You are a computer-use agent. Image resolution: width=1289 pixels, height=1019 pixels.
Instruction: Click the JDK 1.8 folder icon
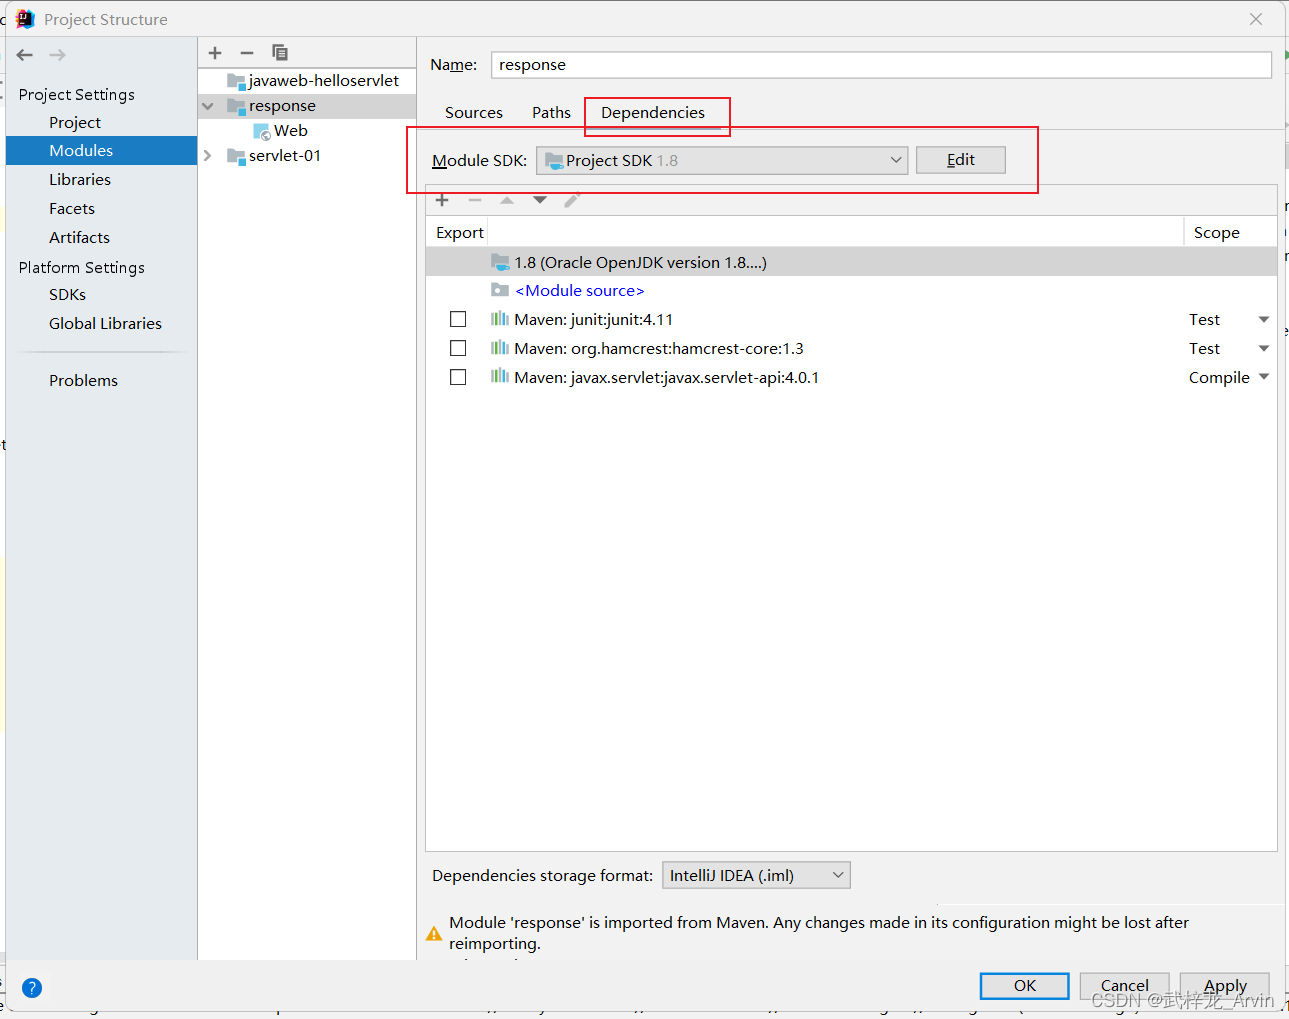pos(500,262)
